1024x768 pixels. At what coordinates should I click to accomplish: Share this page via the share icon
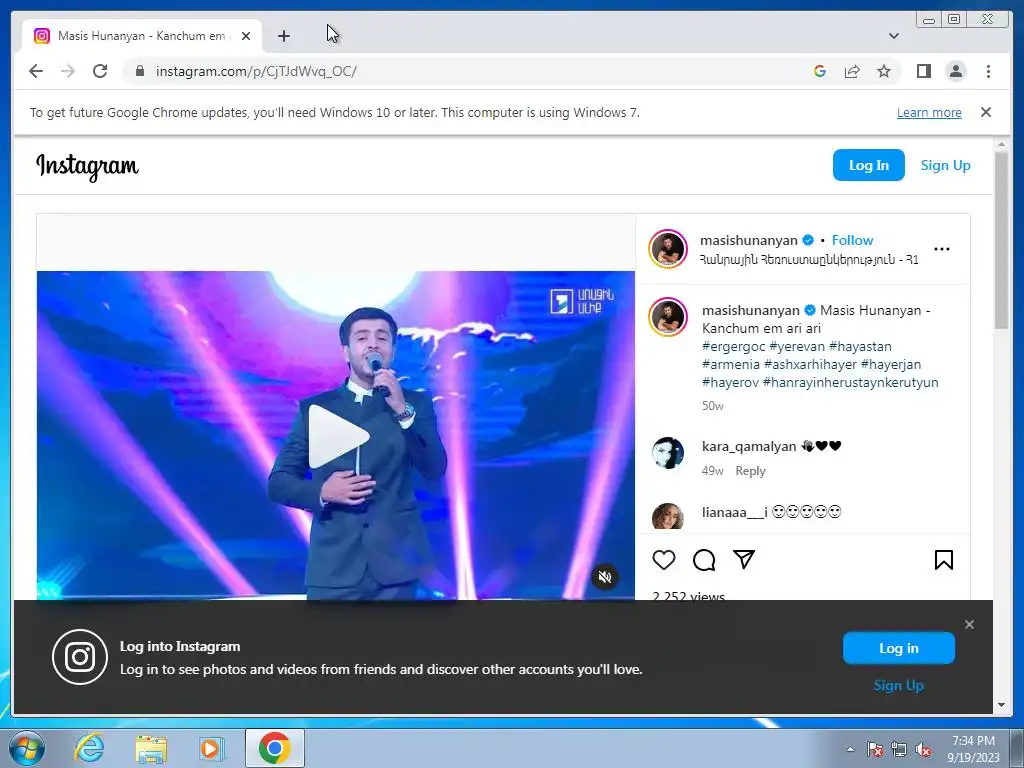click(x=852, y=71)
